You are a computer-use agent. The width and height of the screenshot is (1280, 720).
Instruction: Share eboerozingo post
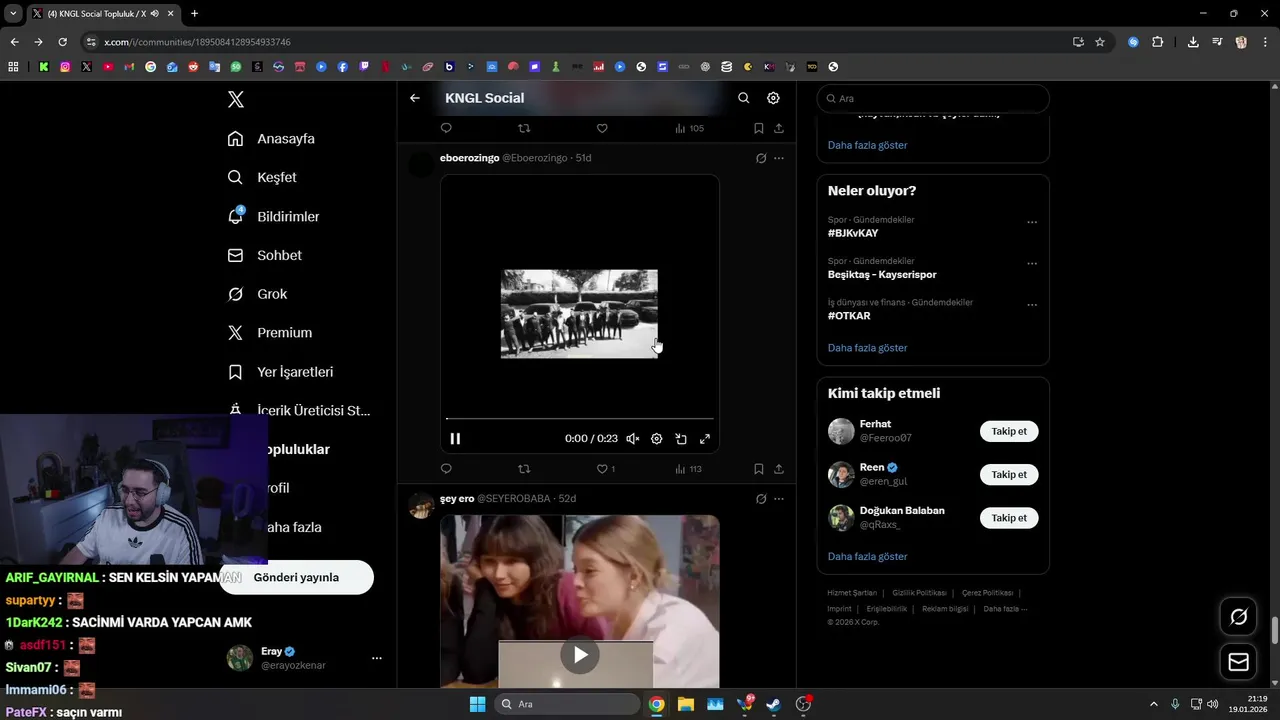[x=779, y=468]
